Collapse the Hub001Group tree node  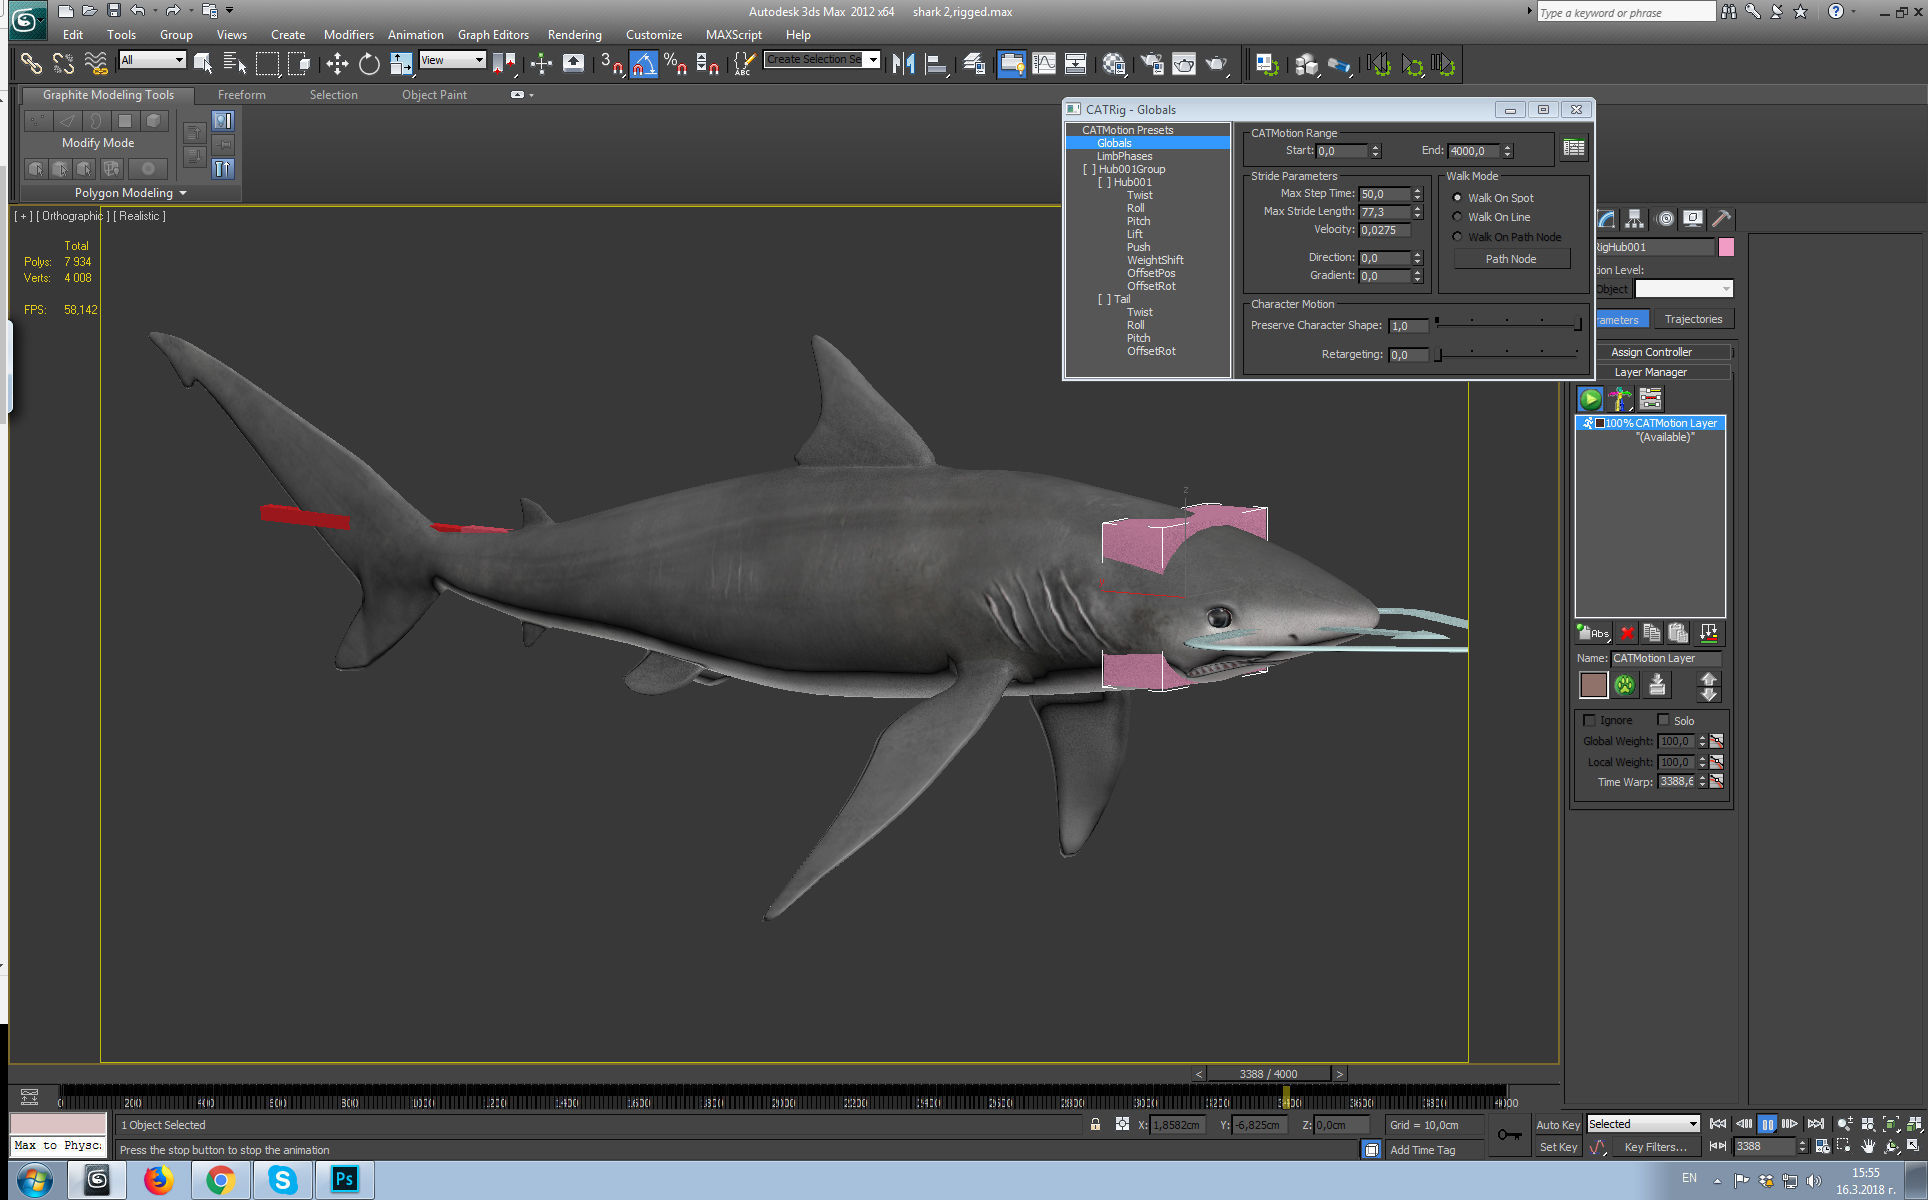click(x=1090, y=169)
